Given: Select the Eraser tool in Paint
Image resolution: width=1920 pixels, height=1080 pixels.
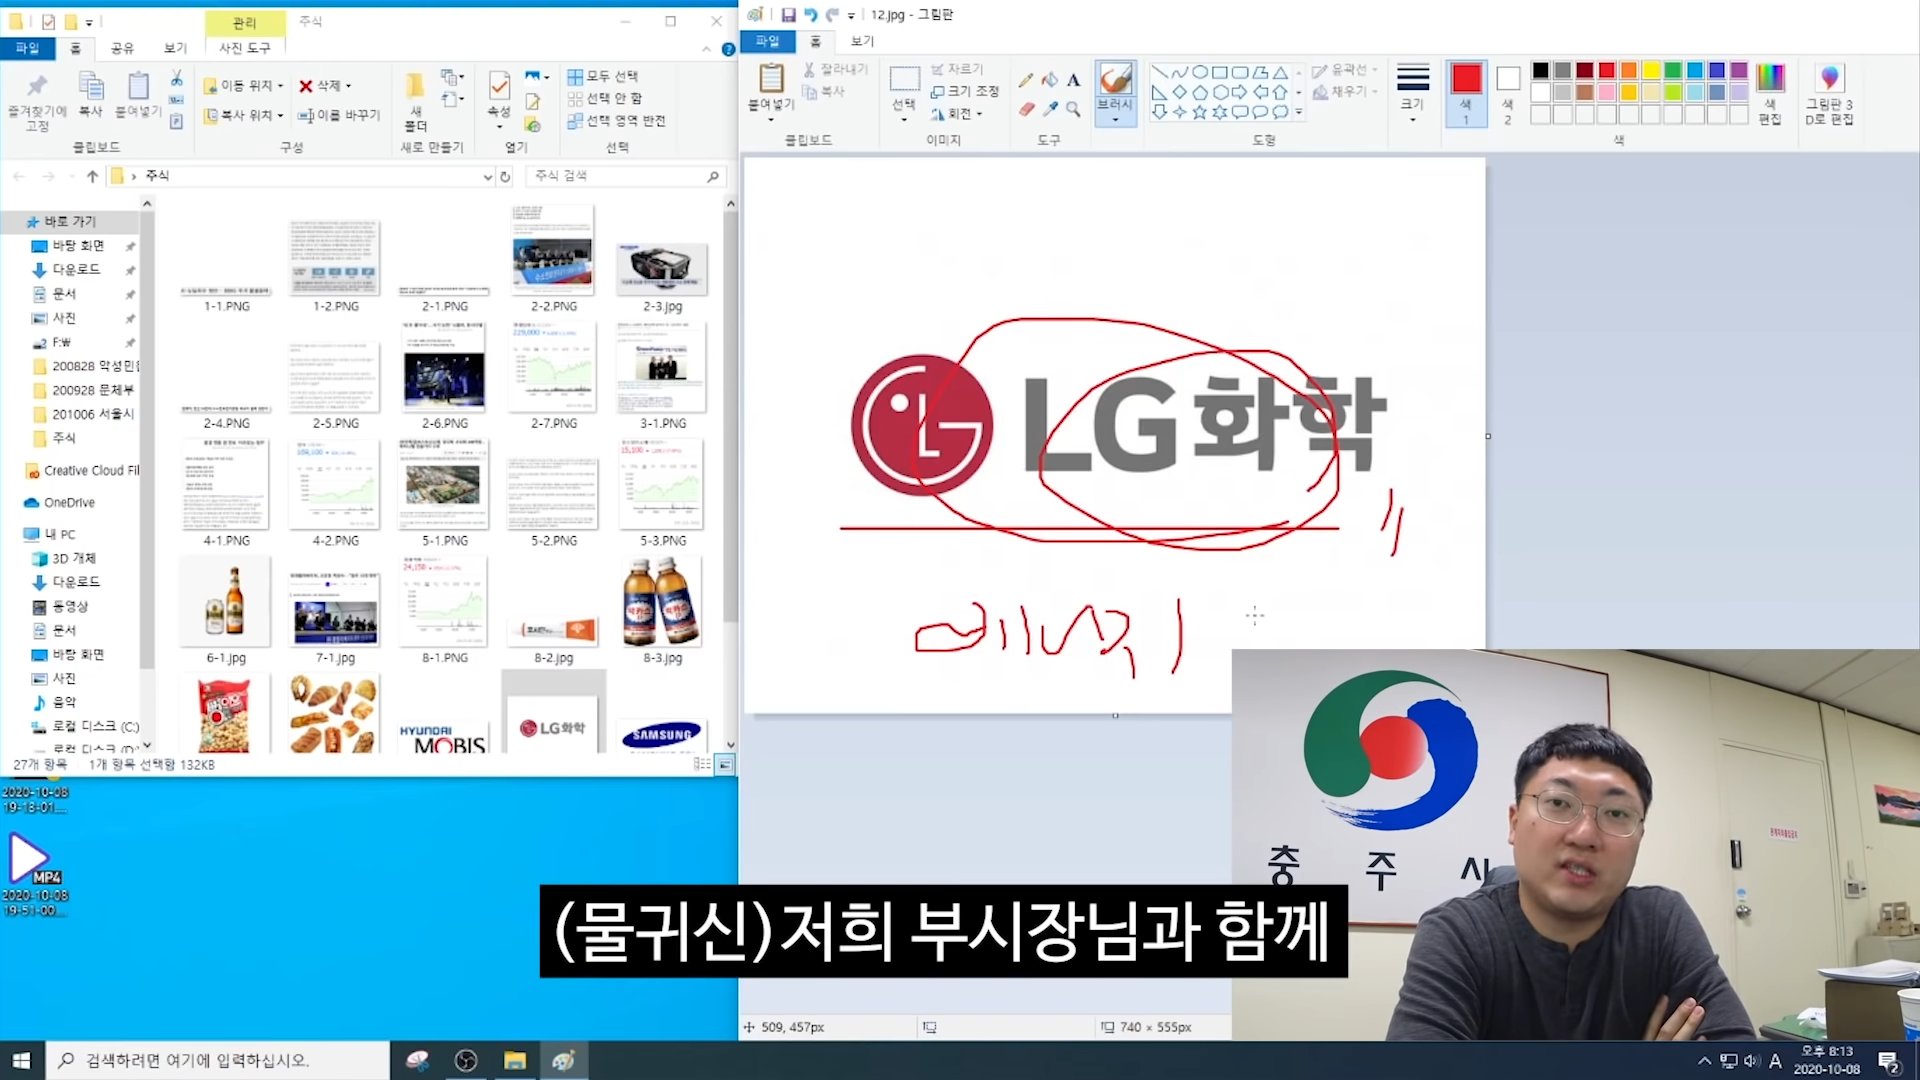Looking at the screenshot, I should [x=1026, y=109].
